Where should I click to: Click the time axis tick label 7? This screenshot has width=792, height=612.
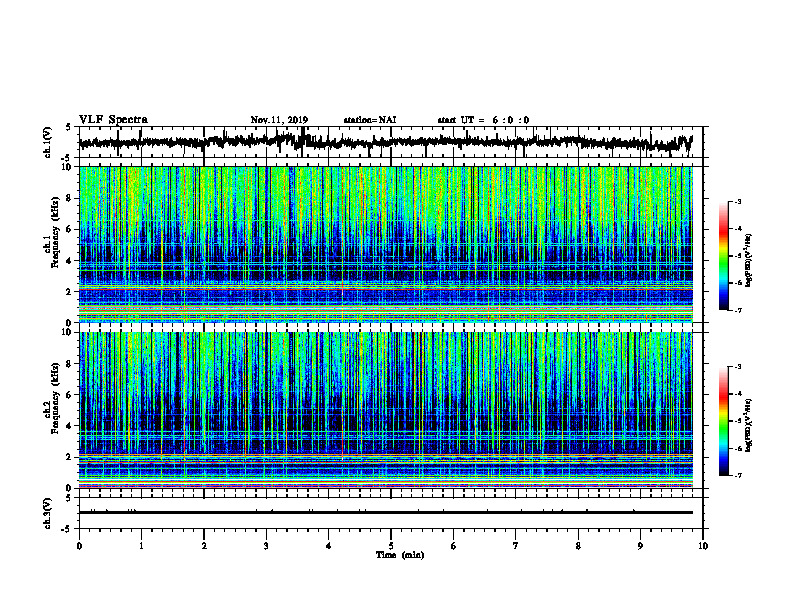point(516,546)
